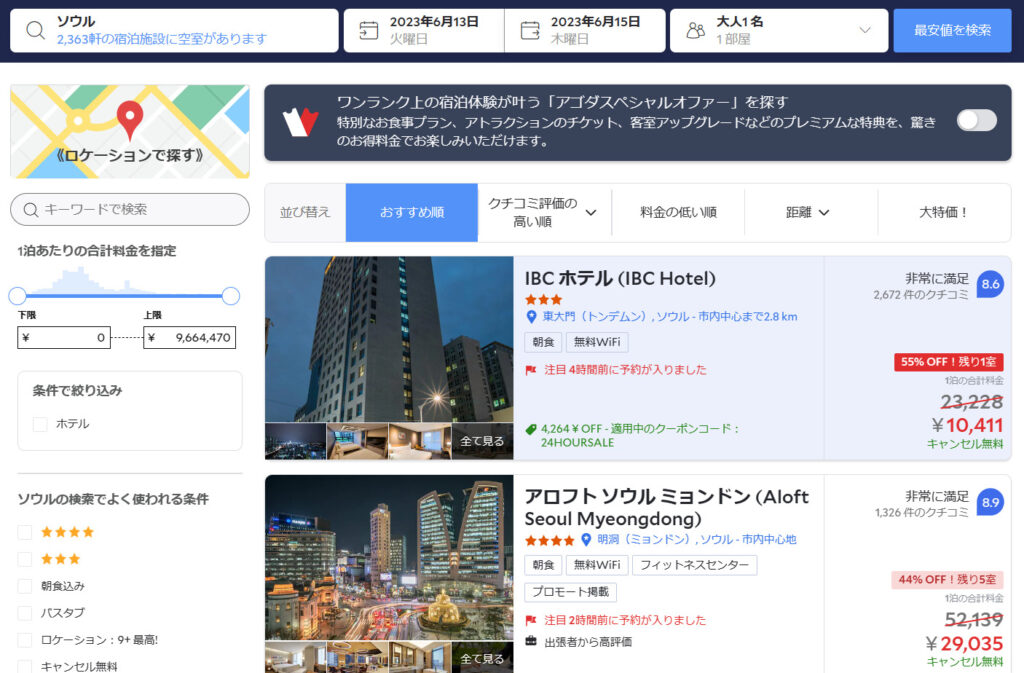The height and width of the screenshot is (673, 1024).
Task: Check the three-star filter checkbox
Action: click(25, 559)
